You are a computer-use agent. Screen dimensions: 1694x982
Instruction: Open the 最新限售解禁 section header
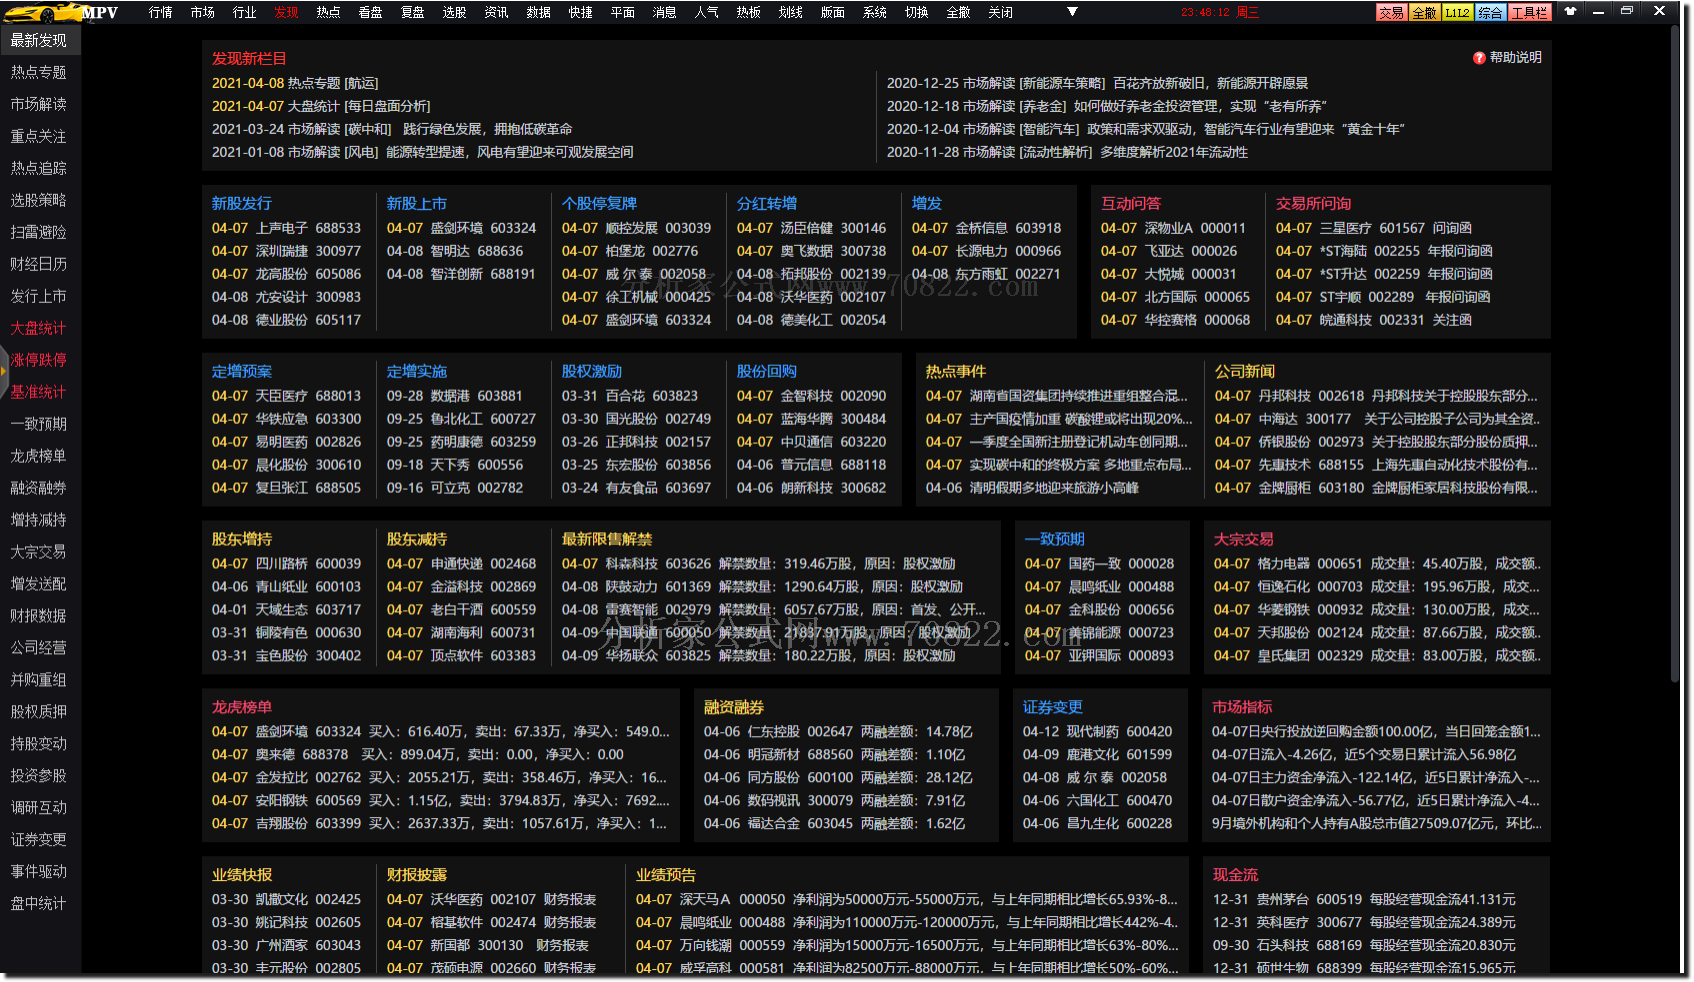click(x=607, y=539)
